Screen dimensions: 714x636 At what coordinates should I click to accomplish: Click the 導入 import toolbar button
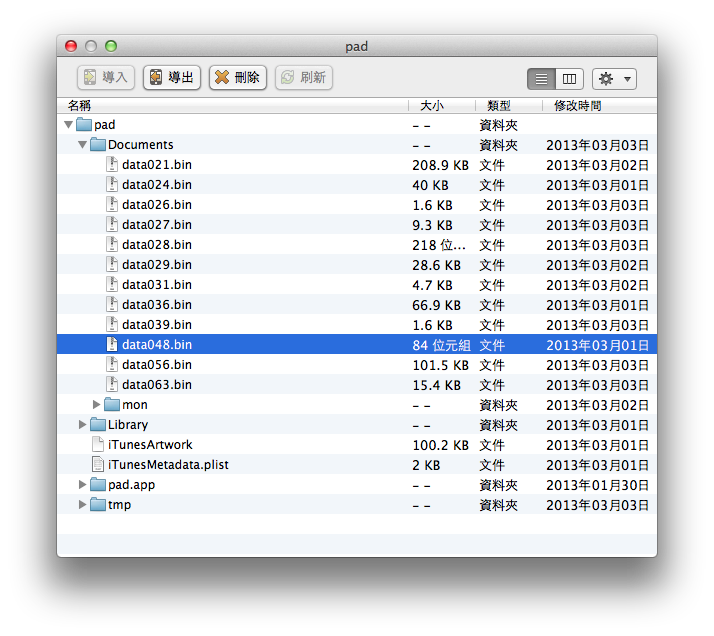(x=106, y=77)
